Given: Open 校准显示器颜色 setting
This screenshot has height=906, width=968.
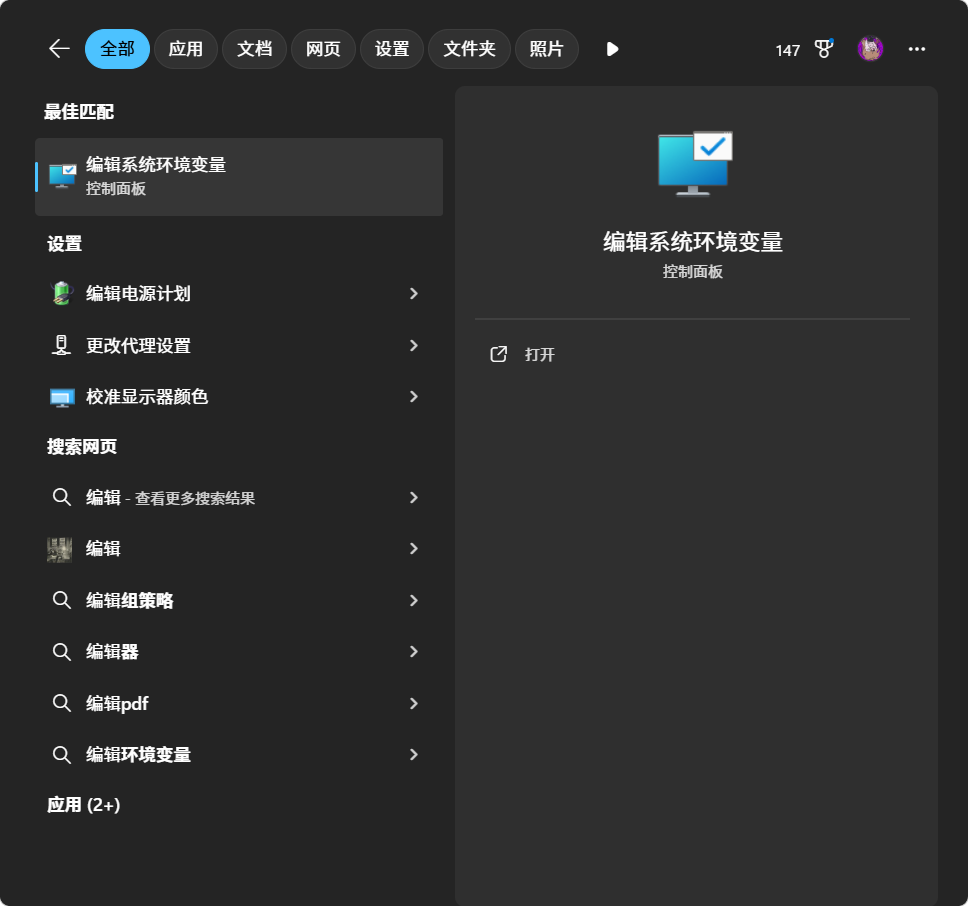Looking at the screenshot, I should click(x=239, y=397).
